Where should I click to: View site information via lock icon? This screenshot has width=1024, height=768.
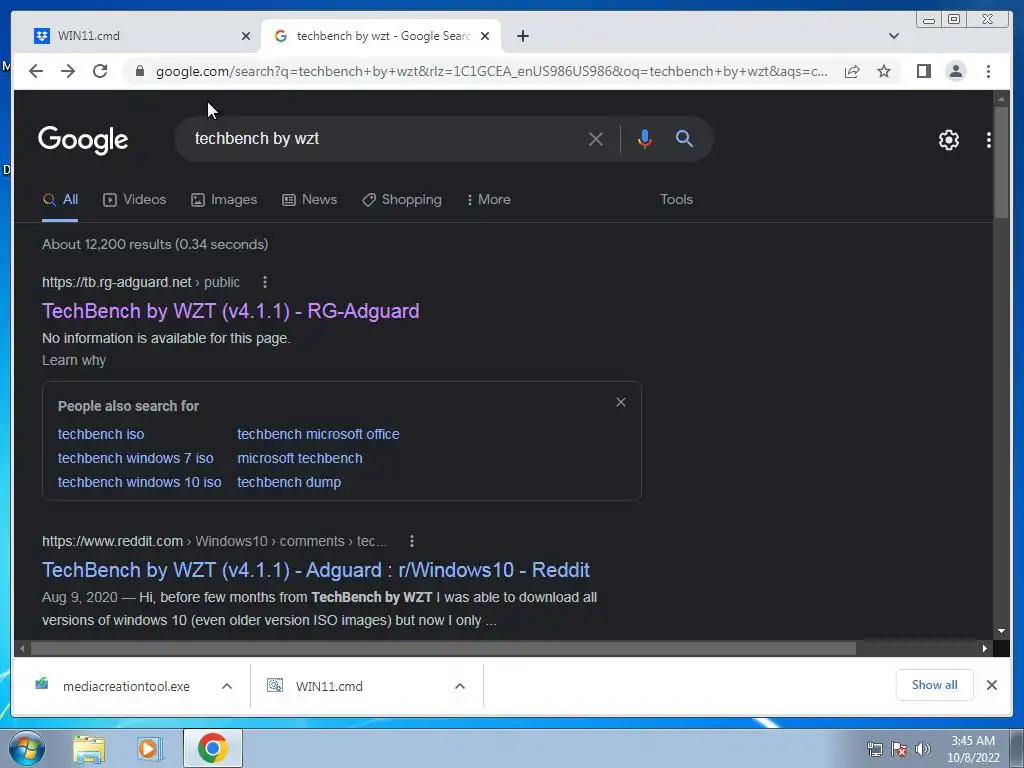coord(139,71)
